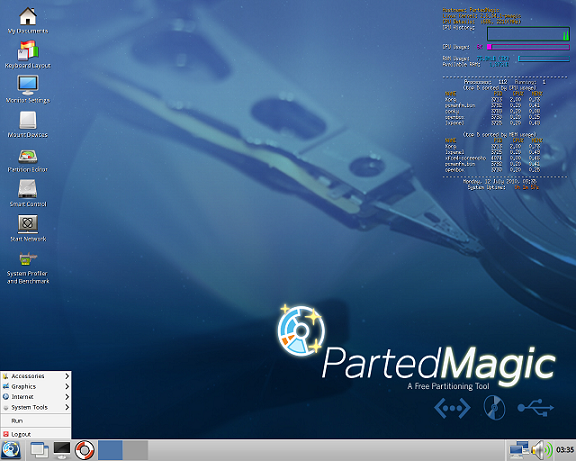Click the Parted Magic start menu button
This screenshot has height=461, width=576.
pos(11,450)
